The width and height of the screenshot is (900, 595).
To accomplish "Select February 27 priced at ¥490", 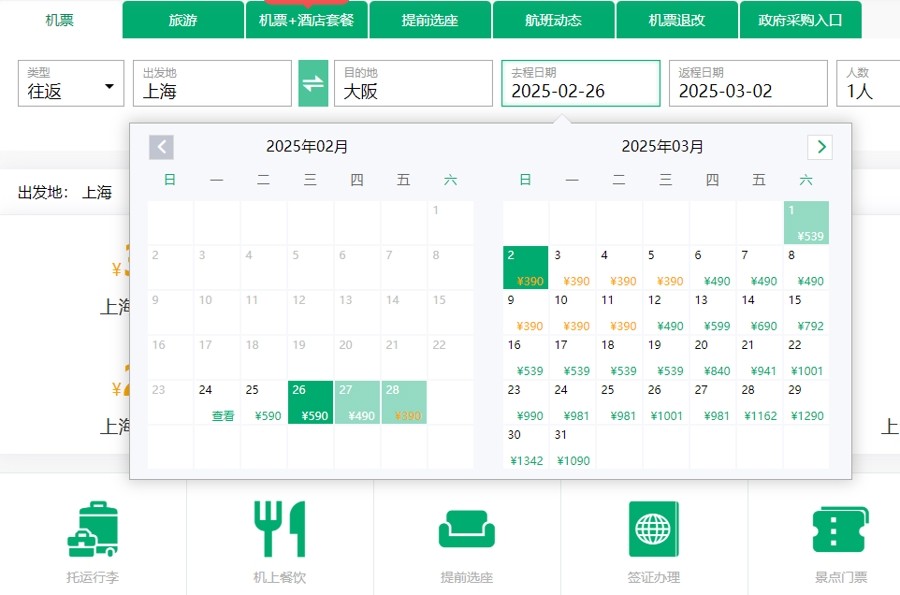I will (x=357, y=403).
